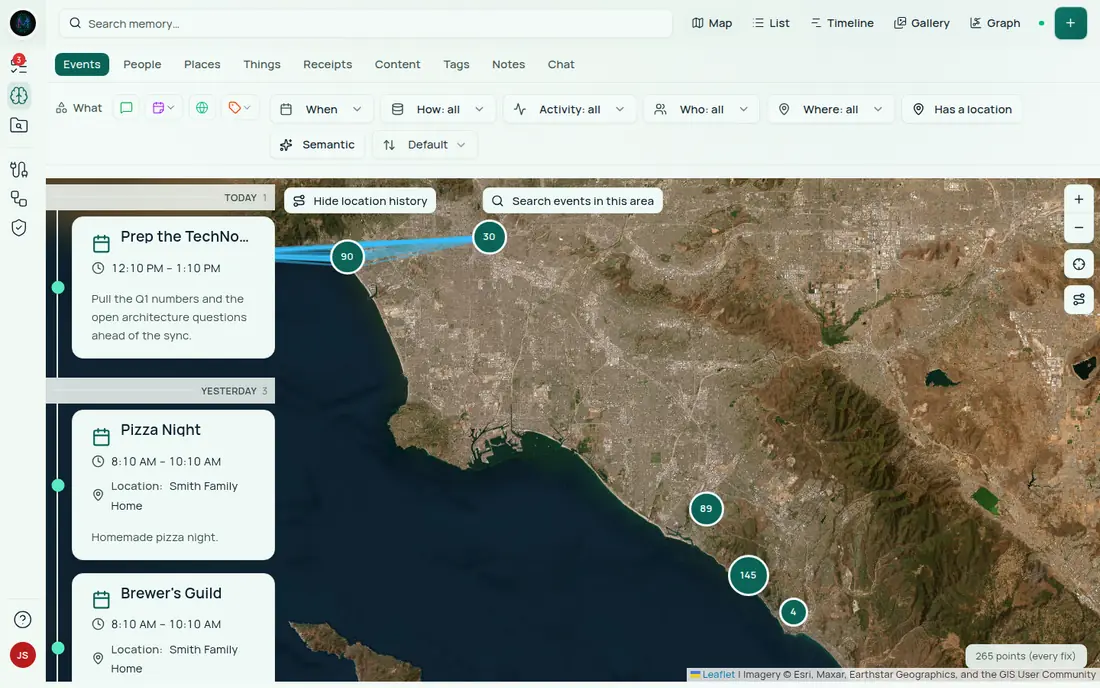Select the globe filter icon
Screen dimensions: 1100x688
202,108
